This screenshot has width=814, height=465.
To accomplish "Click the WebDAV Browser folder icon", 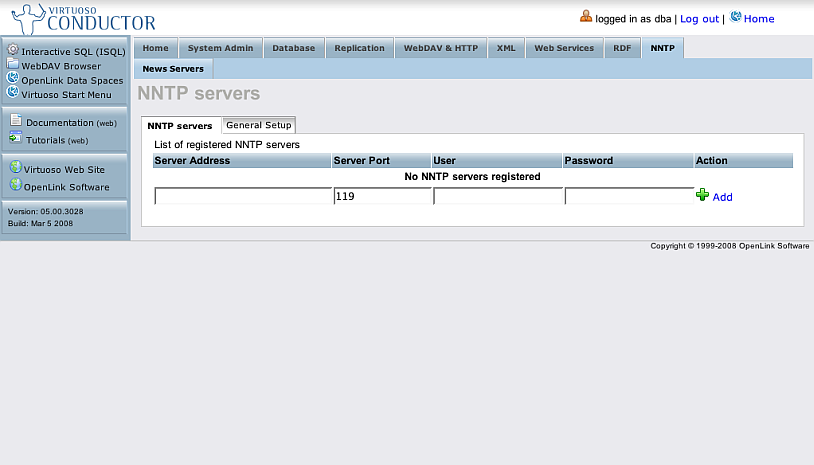I will tap(13, 64).
